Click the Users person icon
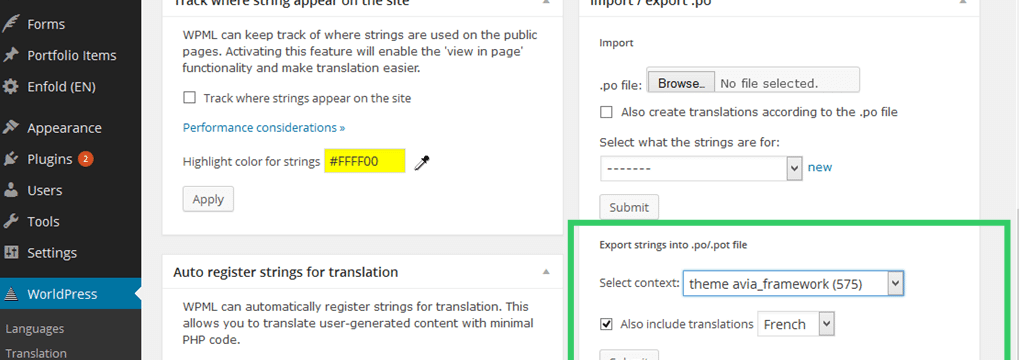The height and width of the screenshot is (360, 1019). pos(10,190)
